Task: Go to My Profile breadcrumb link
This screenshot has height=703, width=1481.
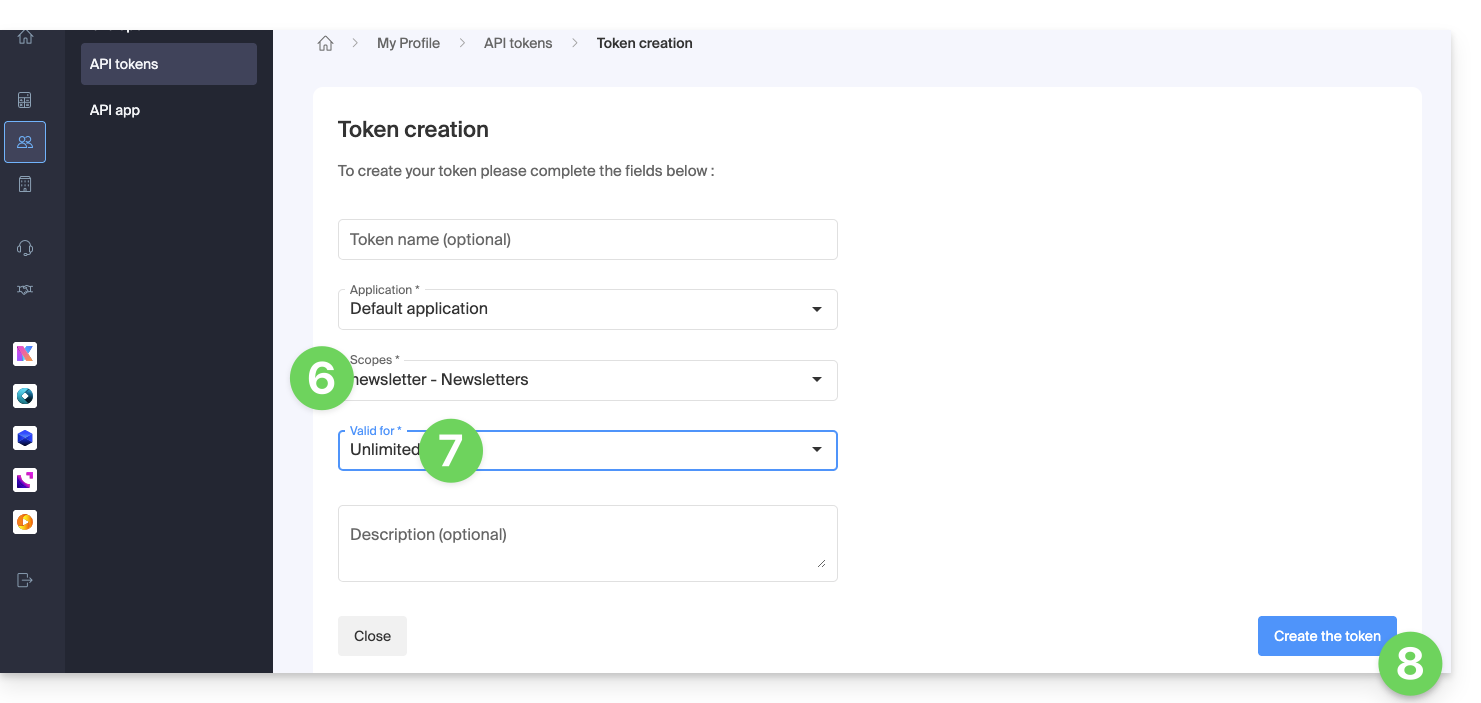Action: pos(408,43)
